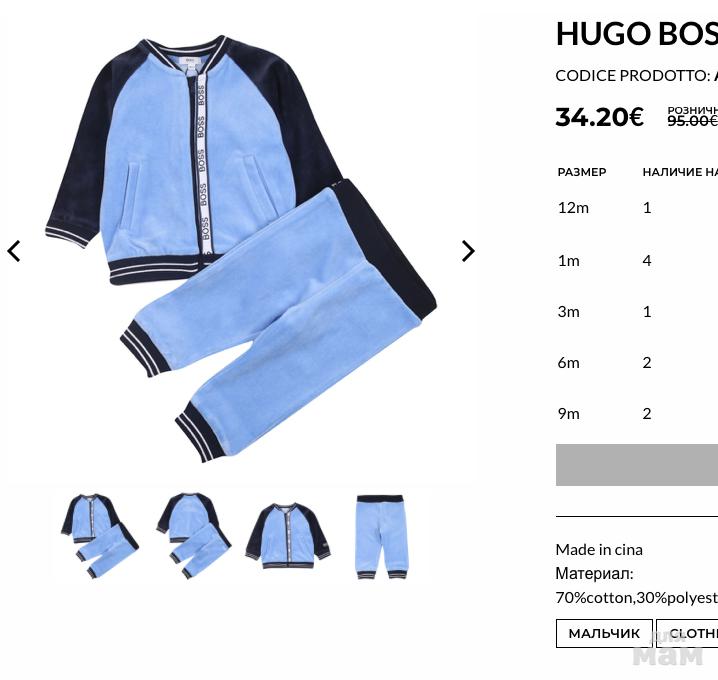Viewport: 718px width, 680px height.
Task: Click the previous image arrow
Action: pos(14,251)
